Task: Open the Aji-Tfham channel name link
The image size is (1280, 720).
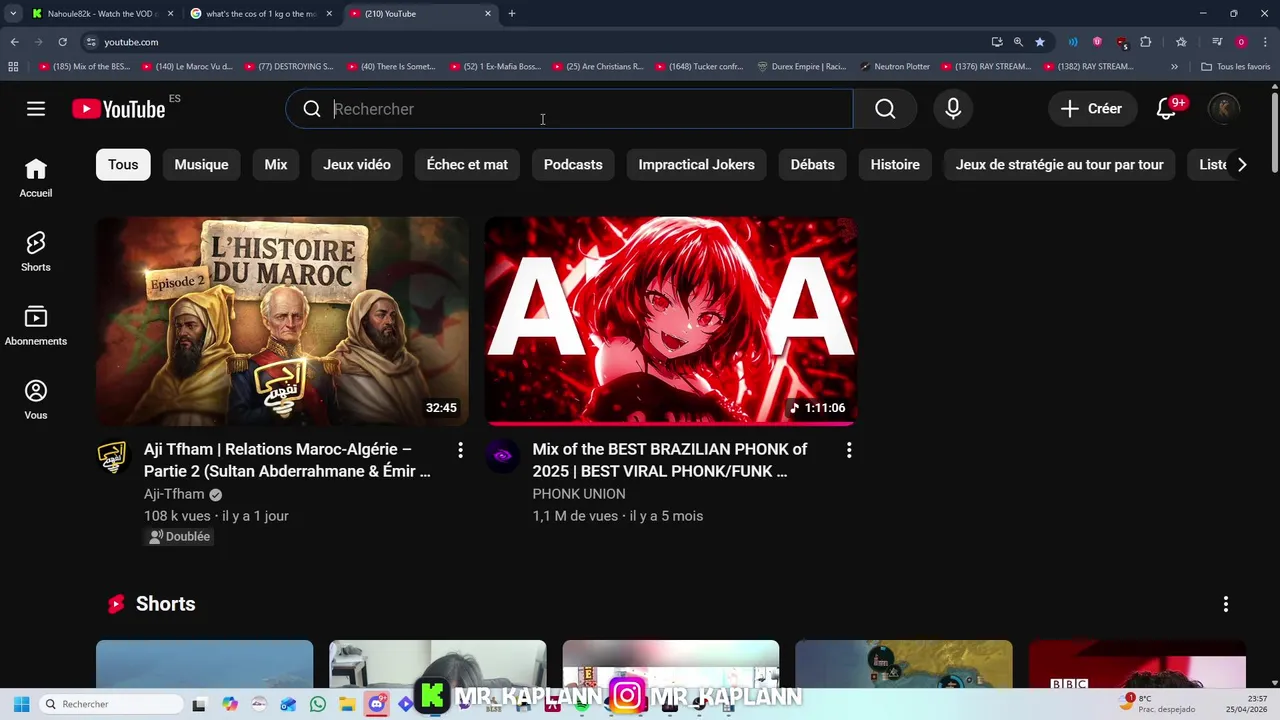Action: (x=174, y=494)
